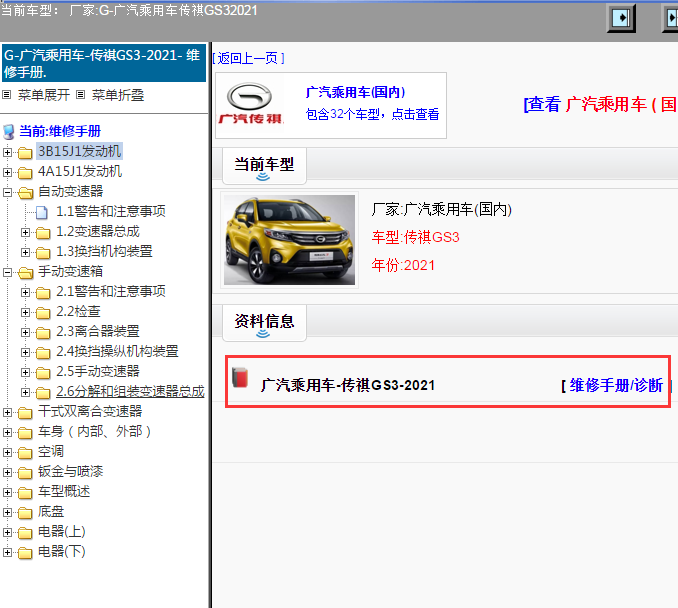Expand the 2.4换挡操纵机构装置 node

[x=26, y=352]
